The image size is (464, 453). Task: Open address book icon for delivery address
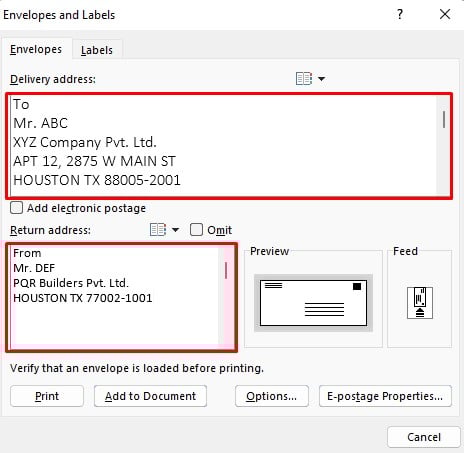point(304,79)
